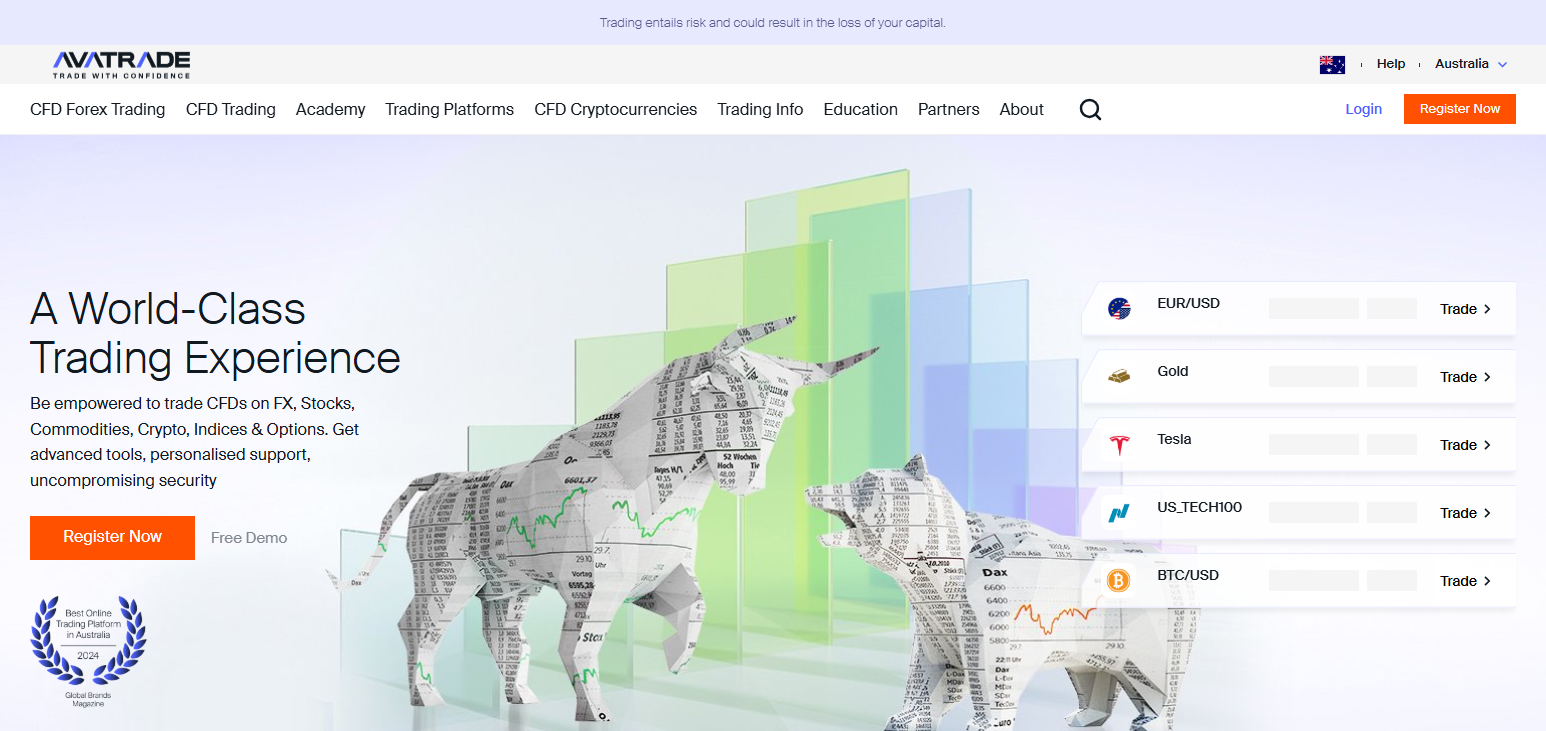
Task: Click the A World-Class Trading Experience heading
Action: pos(215,333)
